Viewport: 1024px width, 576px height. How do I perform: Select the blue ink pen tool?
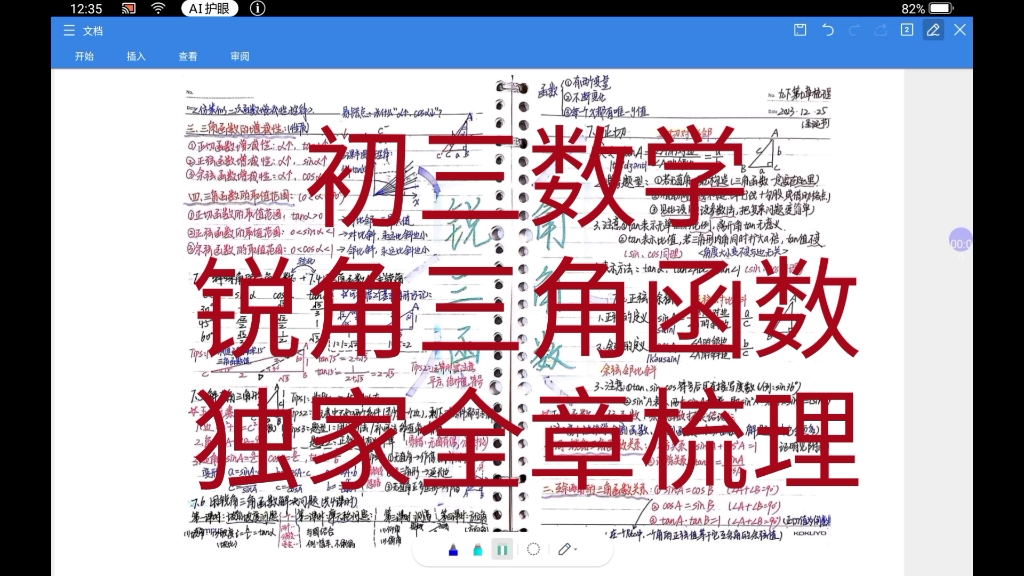453,549
